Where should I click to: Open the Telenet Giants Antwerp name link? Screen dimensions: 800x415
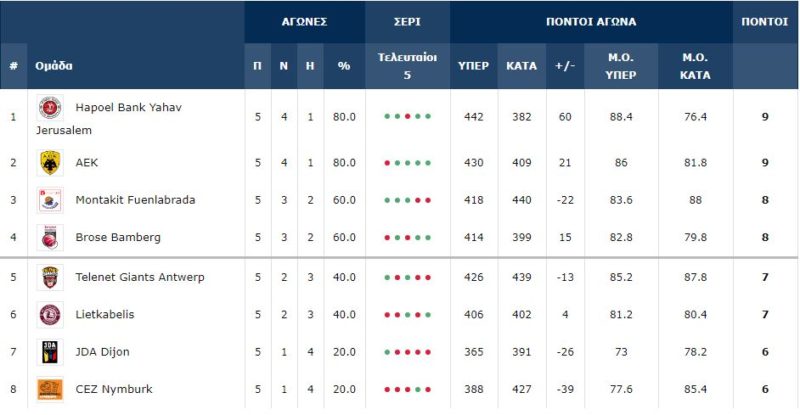tap(140, 277)
